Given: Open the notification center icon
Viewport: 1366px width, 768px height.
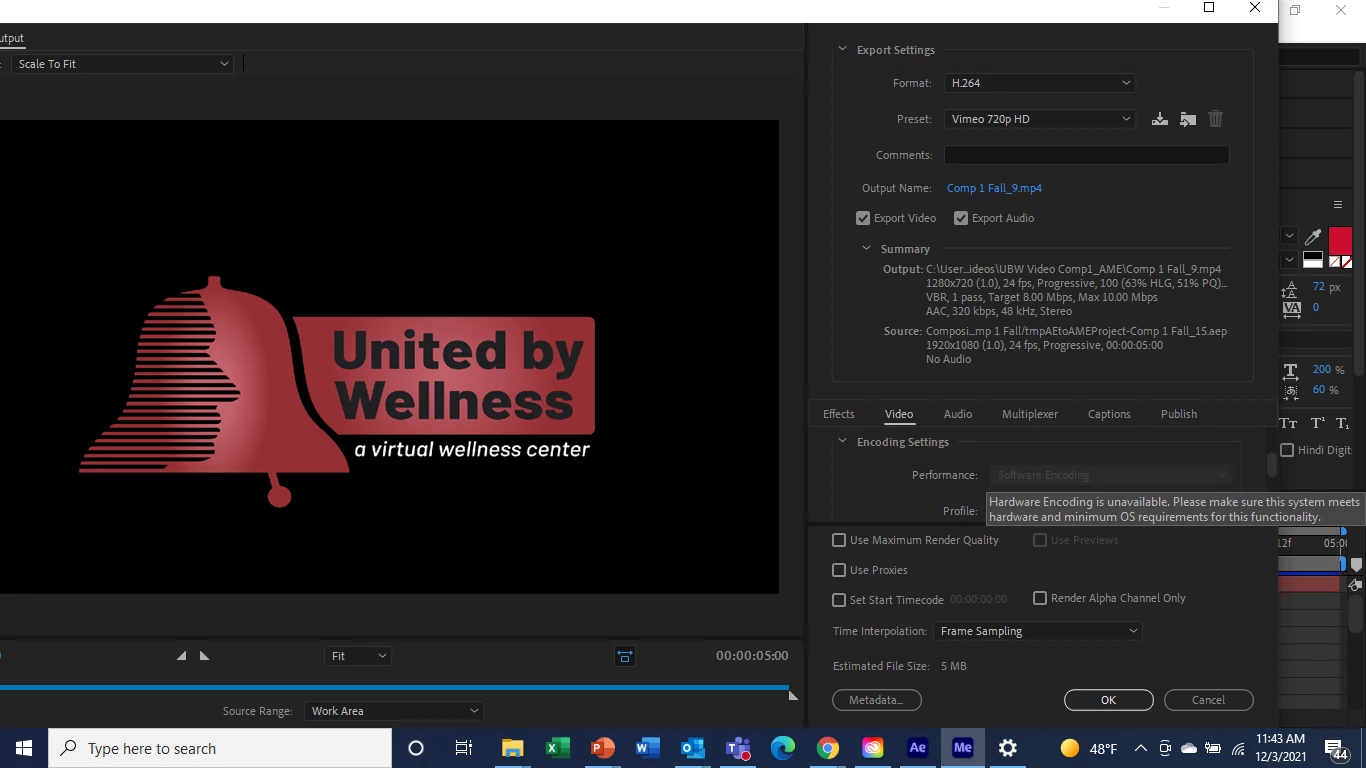Looking at the screenshot, I should (1337, 748).
